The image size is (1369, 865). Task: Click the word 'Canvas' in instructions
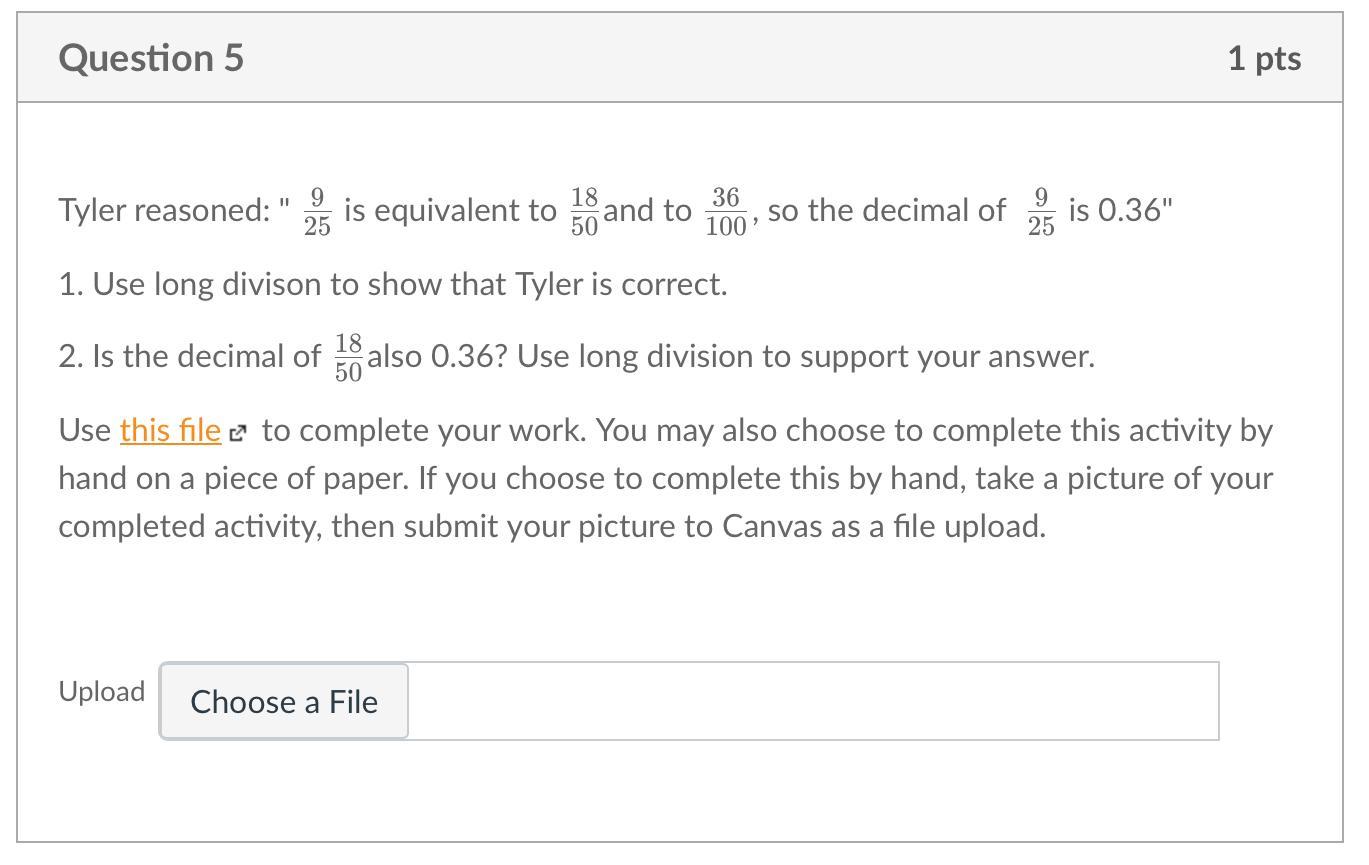[x=772, y=527]
